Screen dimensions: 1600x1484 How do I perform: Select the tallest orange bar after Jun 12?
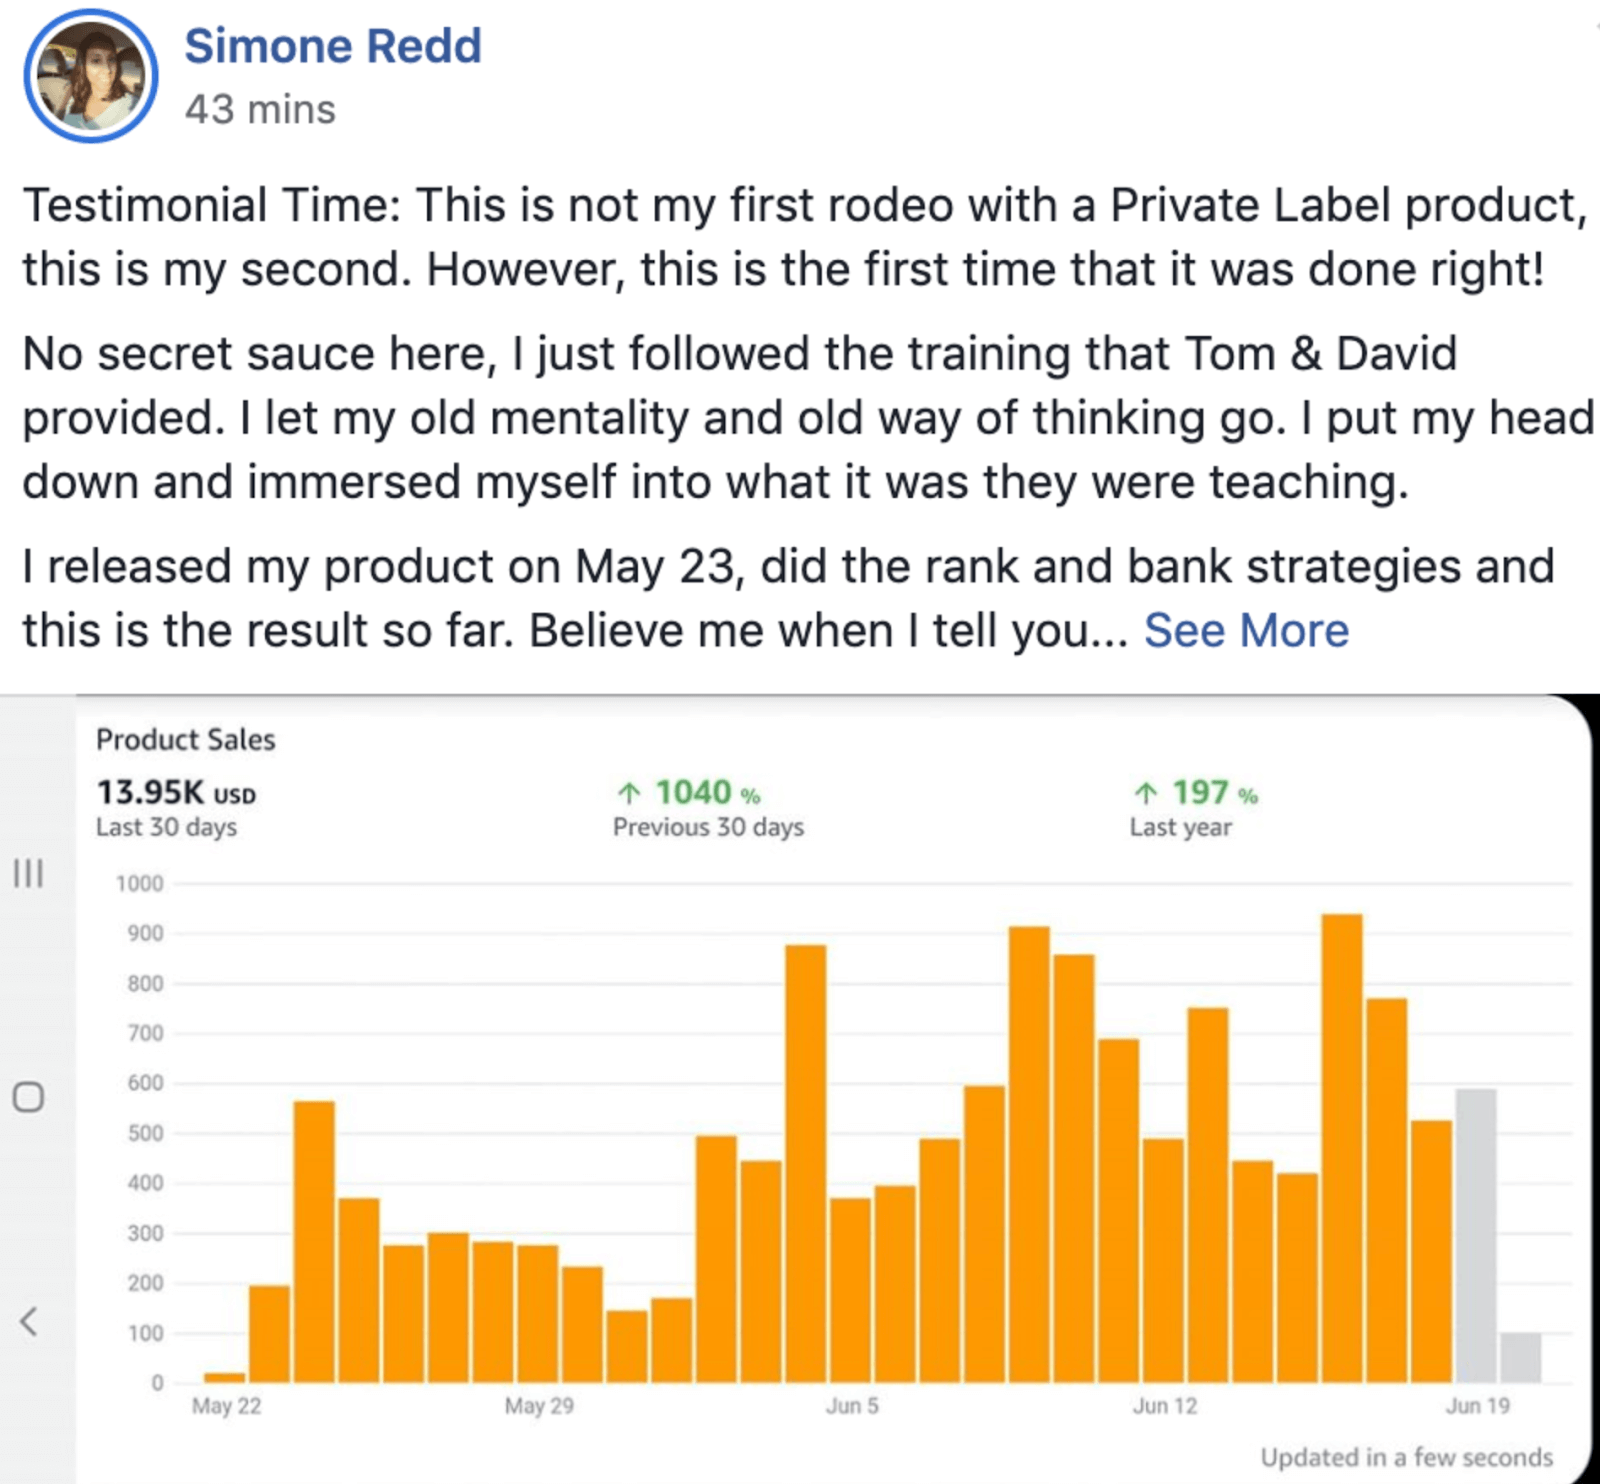click(1341, 1148)
